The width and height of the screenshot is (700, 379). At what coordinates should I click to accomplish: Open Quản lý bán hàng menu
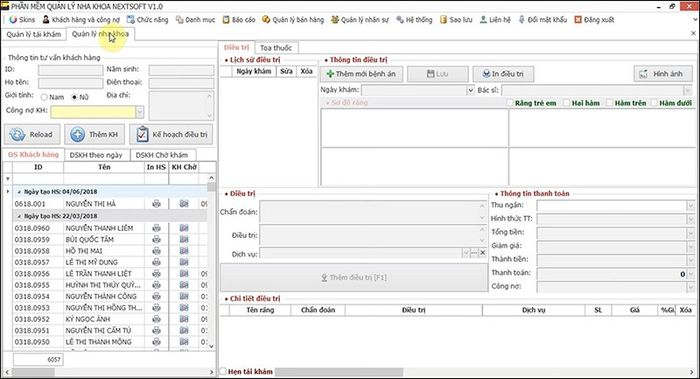point(293,20)
